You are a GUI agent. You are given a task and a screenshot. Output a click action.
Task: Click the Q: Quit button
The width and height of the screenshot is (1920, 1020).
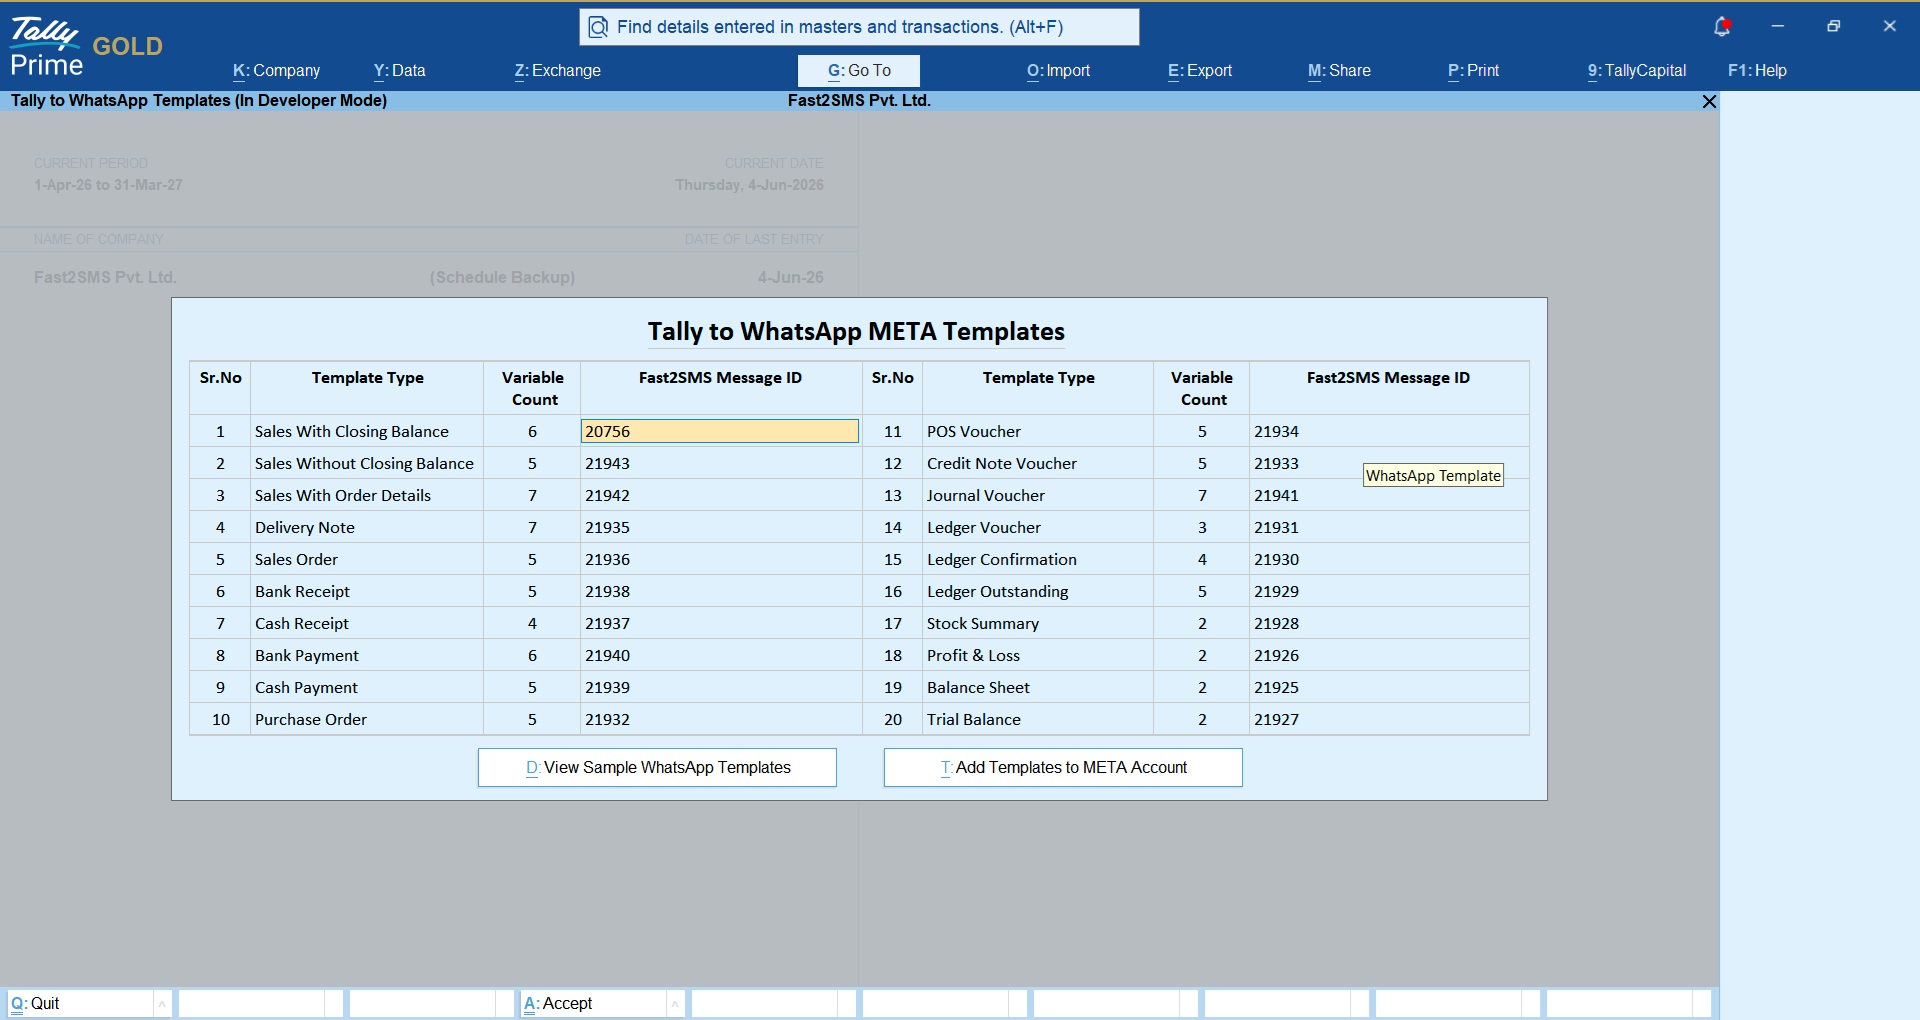(x=80, y=1003)
